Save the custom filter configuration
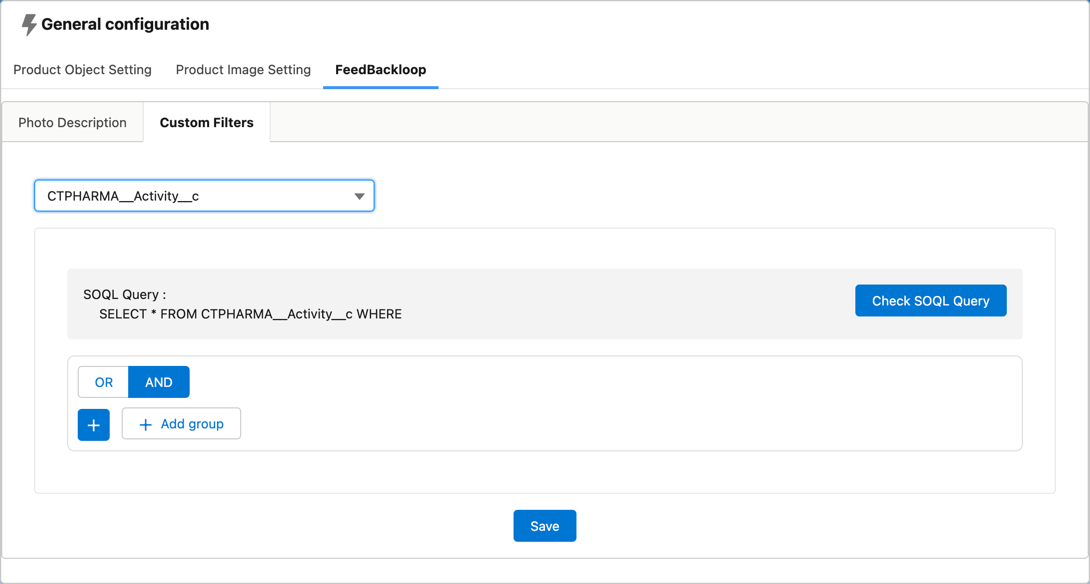Image resolution: width=1090 pixels, height=584 pixels. click(x=544, y=525)
